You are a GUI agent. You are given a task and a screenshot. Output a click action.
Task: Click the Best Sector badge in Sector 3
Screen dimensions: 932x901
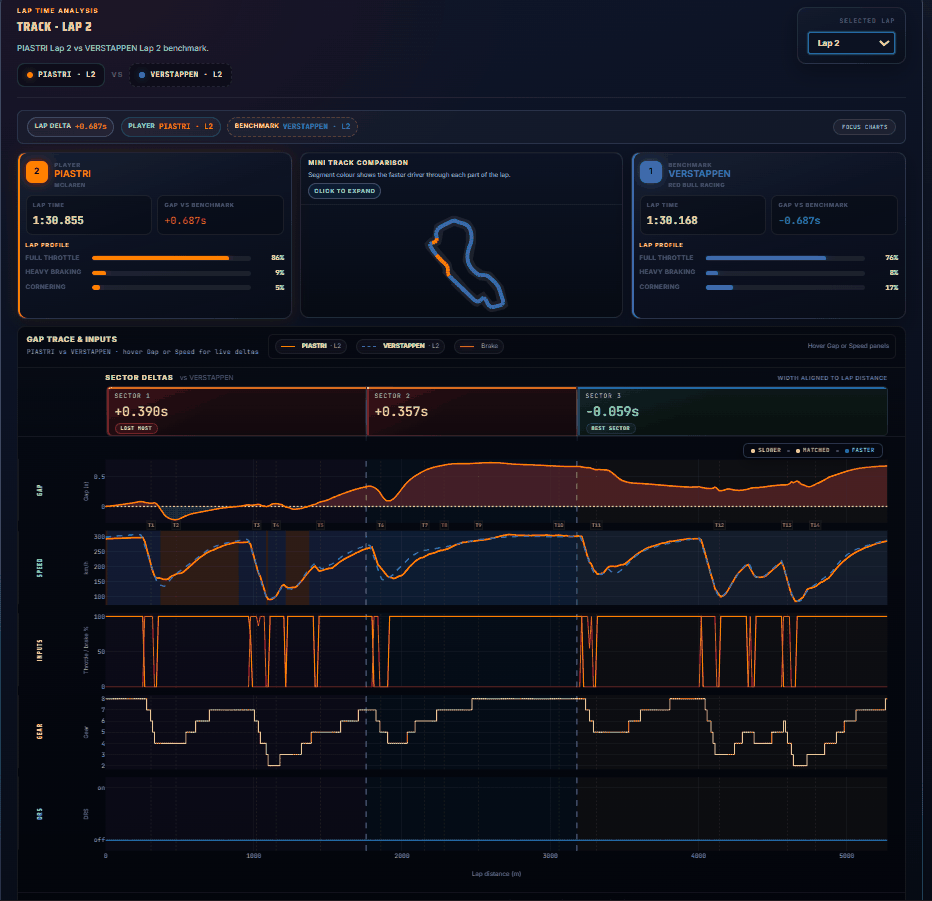(x=610, y=428)
